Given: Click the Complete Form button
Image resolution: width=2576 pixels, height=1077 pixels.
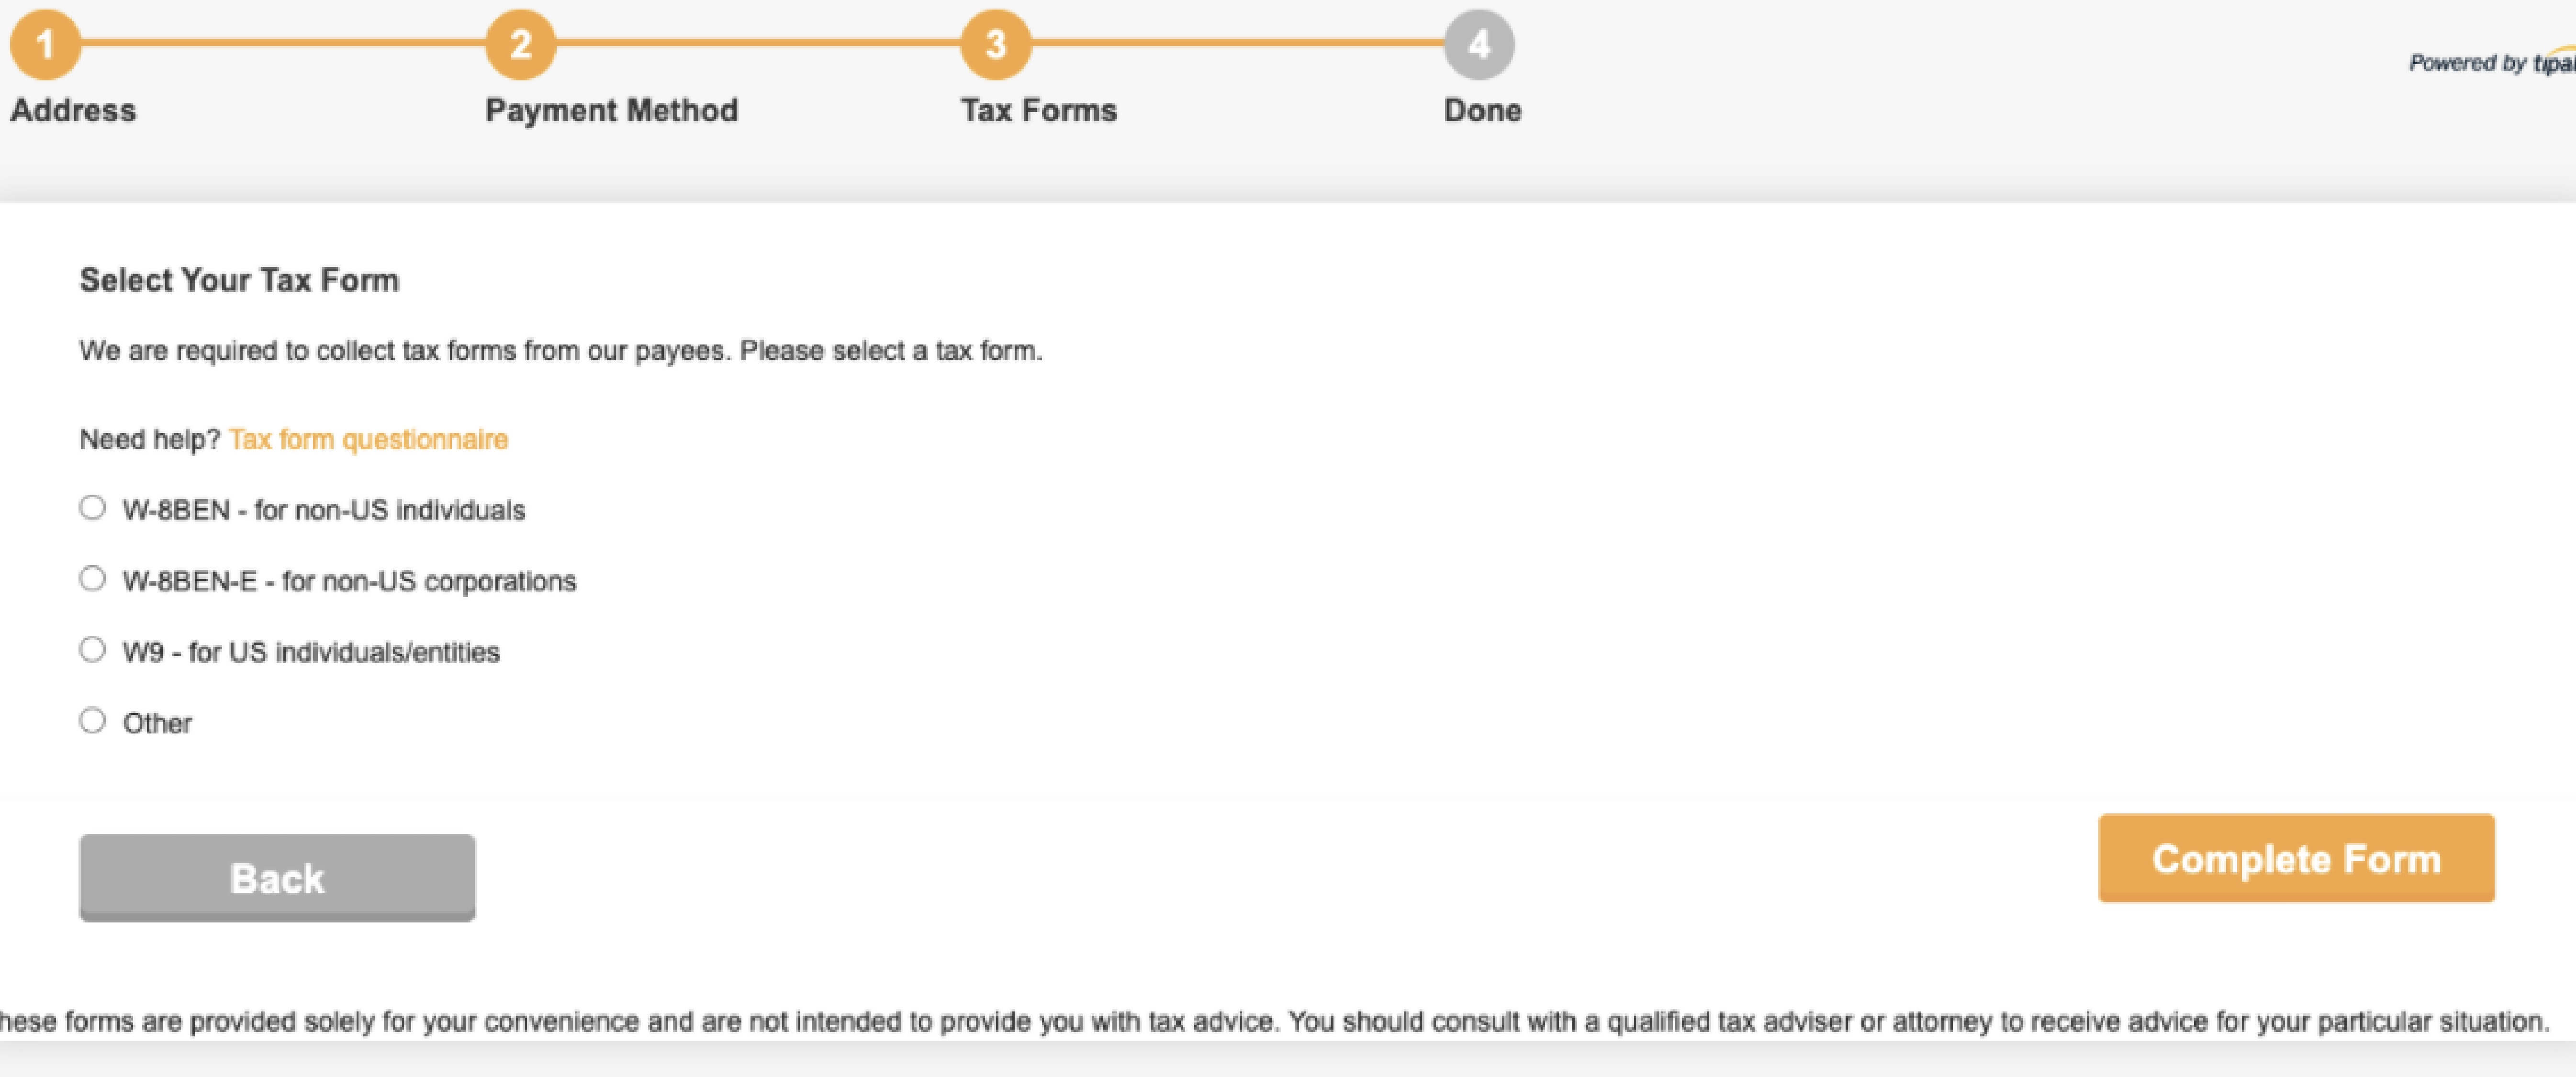Looking at the screenshot, I should pos(2296,858).
